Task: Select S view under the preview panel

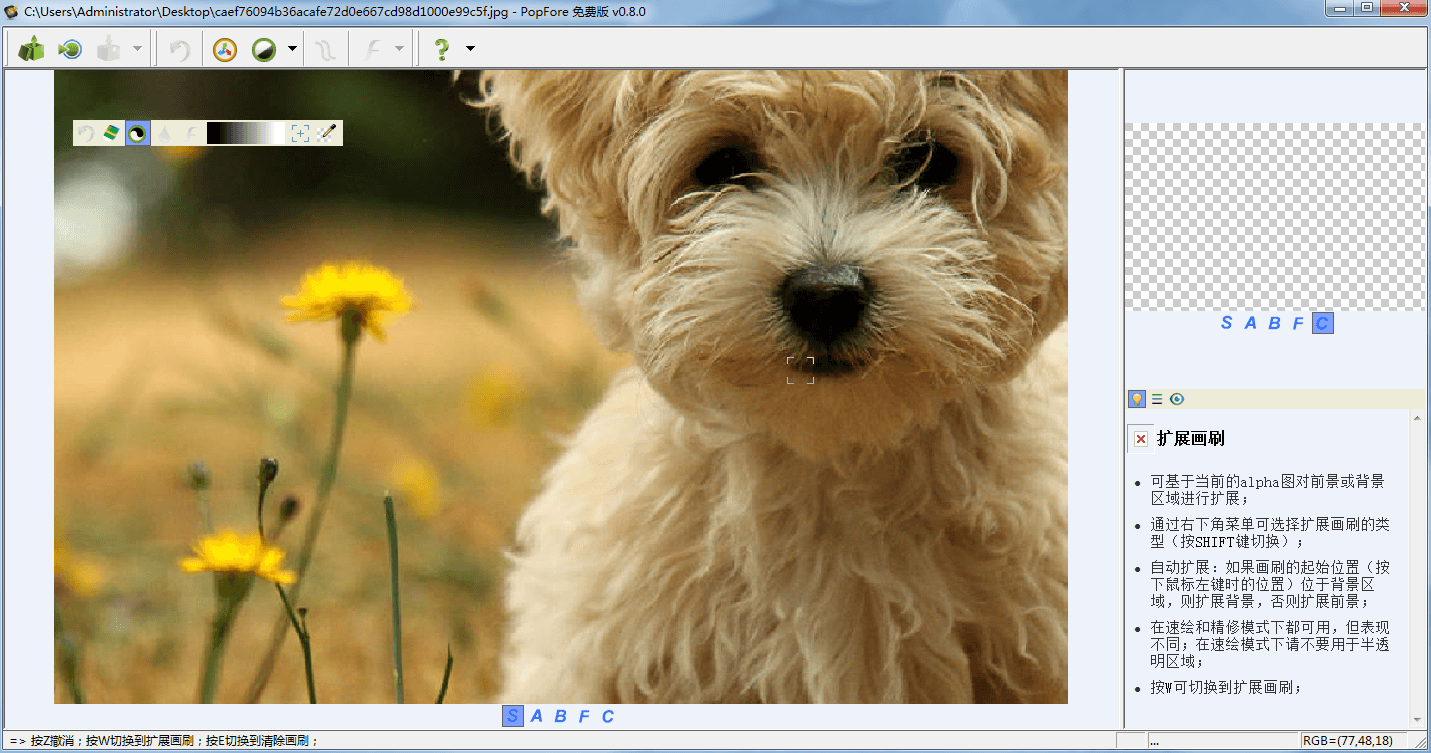Action: pyautogui.click(x=1227, y=323)
